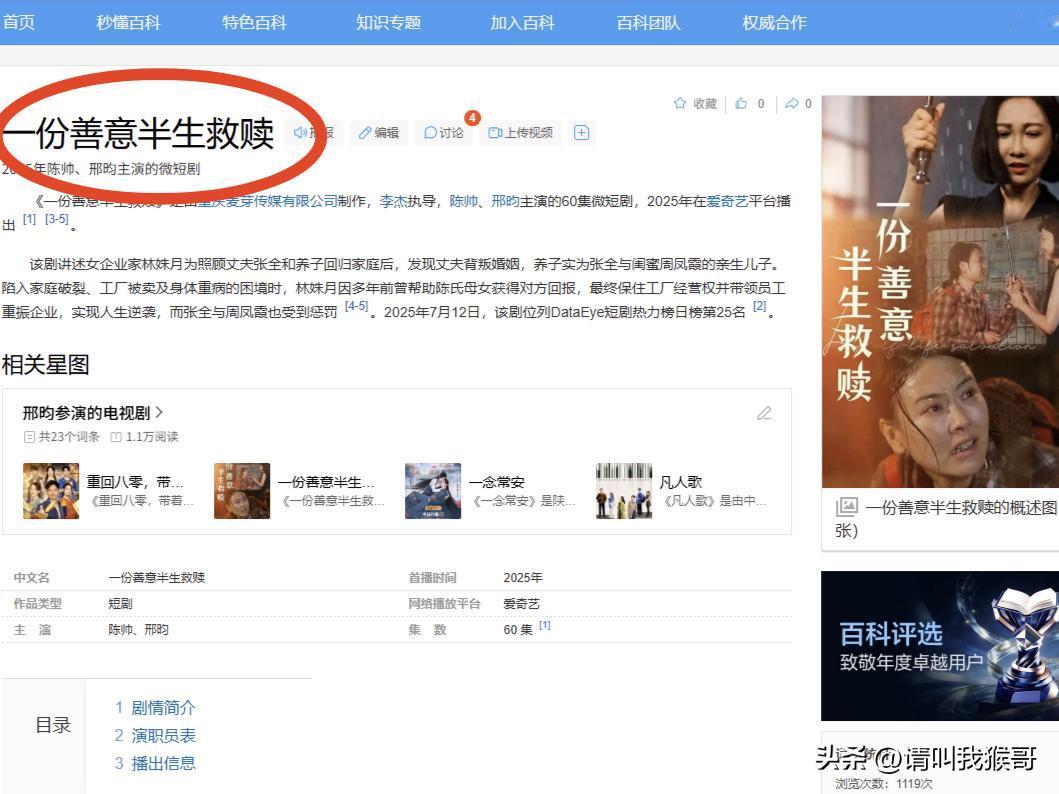The height and width of the screenshot is (794, 1059).
Task: Open the 凡人歌 thumbnail in related shows
Action: pyautogui.click(x=624, y=490)
